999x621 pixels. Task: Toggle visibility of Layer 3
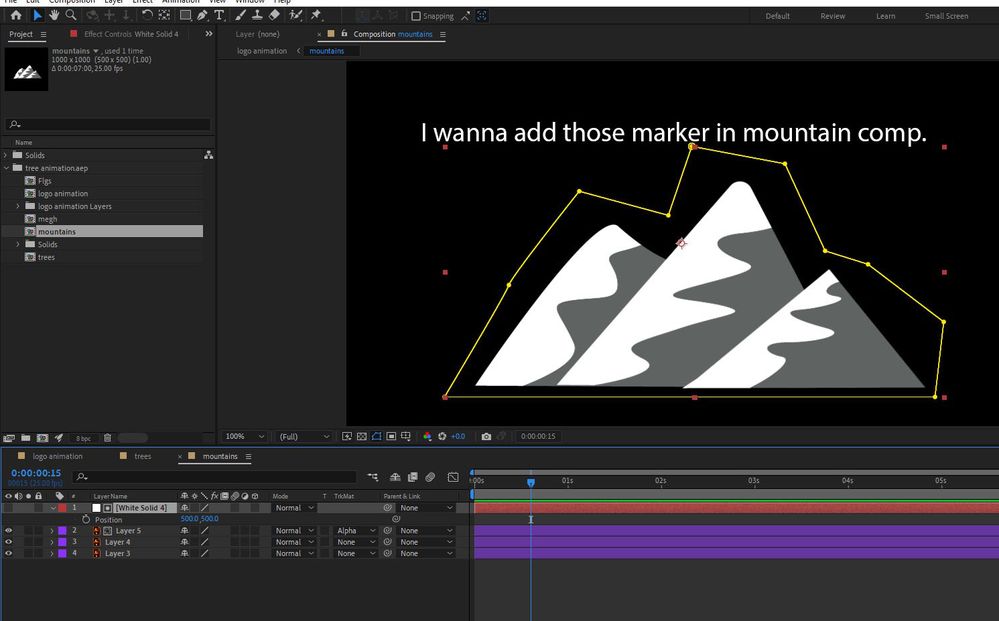[x=8, y=553]
